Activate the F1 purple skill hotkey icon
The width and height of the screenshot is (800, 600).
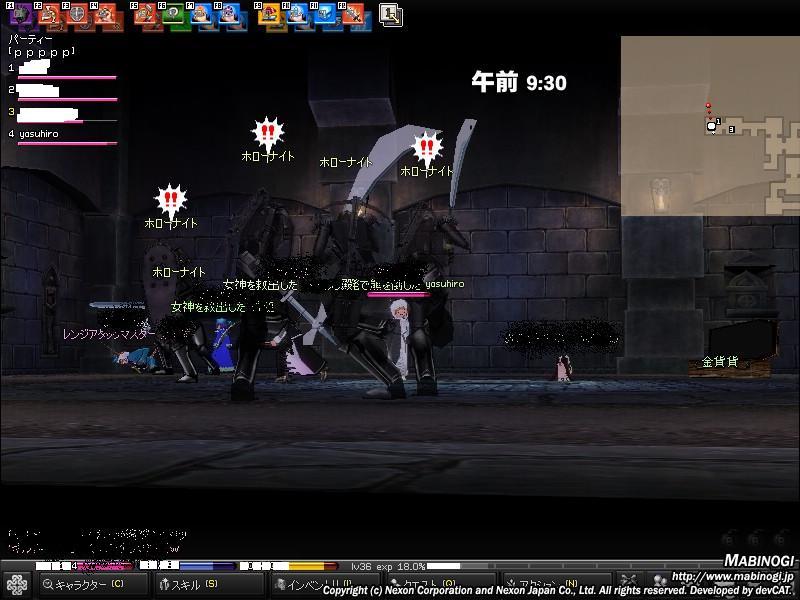(x=21, y=14)
